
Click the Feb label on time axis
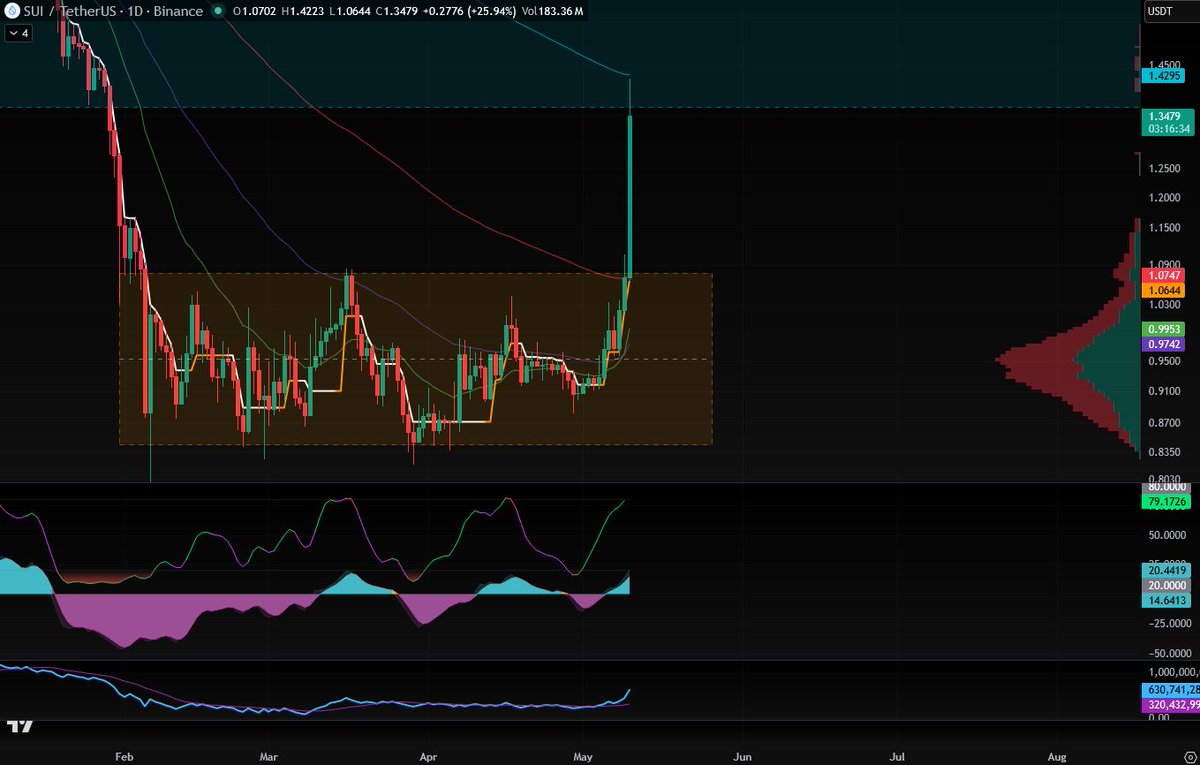(x=123, y=758)
